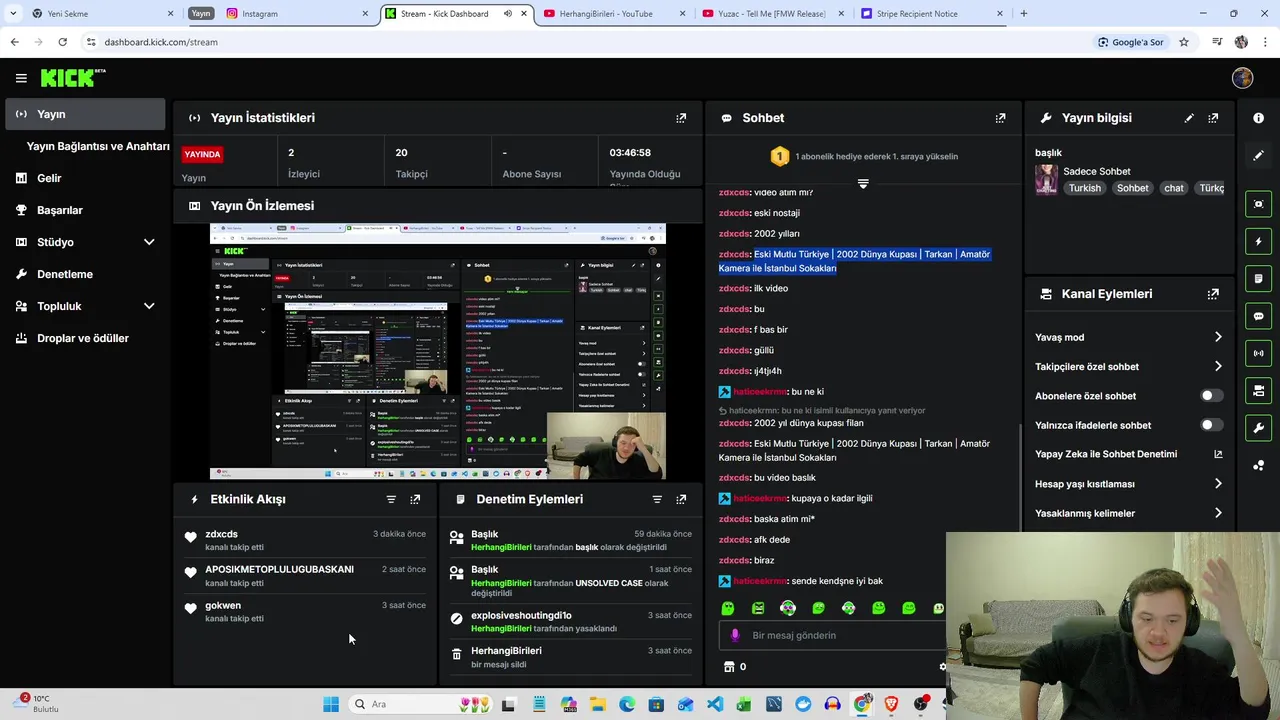The width and height of the screenshot is (1280, 720).
Task: Toggle stream statistics broadcast-icon panel button
Action: point(1258,353)
